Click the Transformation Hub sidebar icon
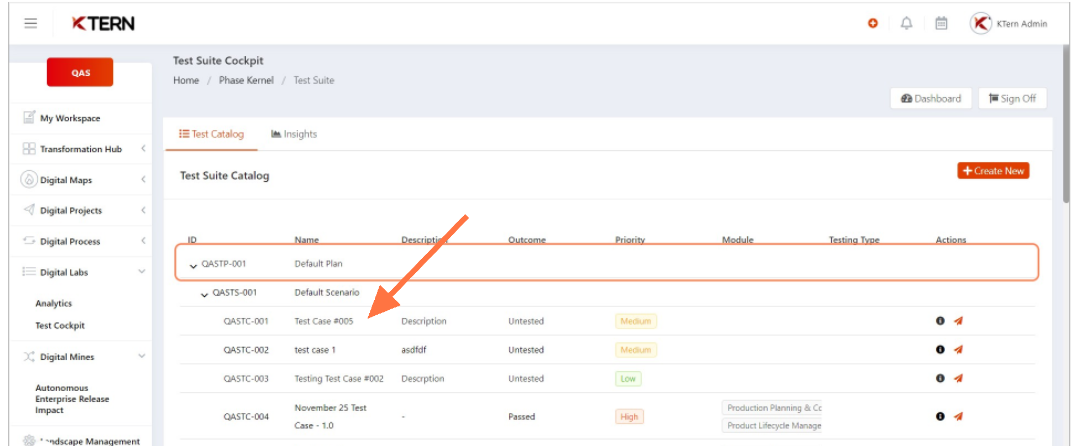Viewport: 1078px width, 446px height. 29,148
